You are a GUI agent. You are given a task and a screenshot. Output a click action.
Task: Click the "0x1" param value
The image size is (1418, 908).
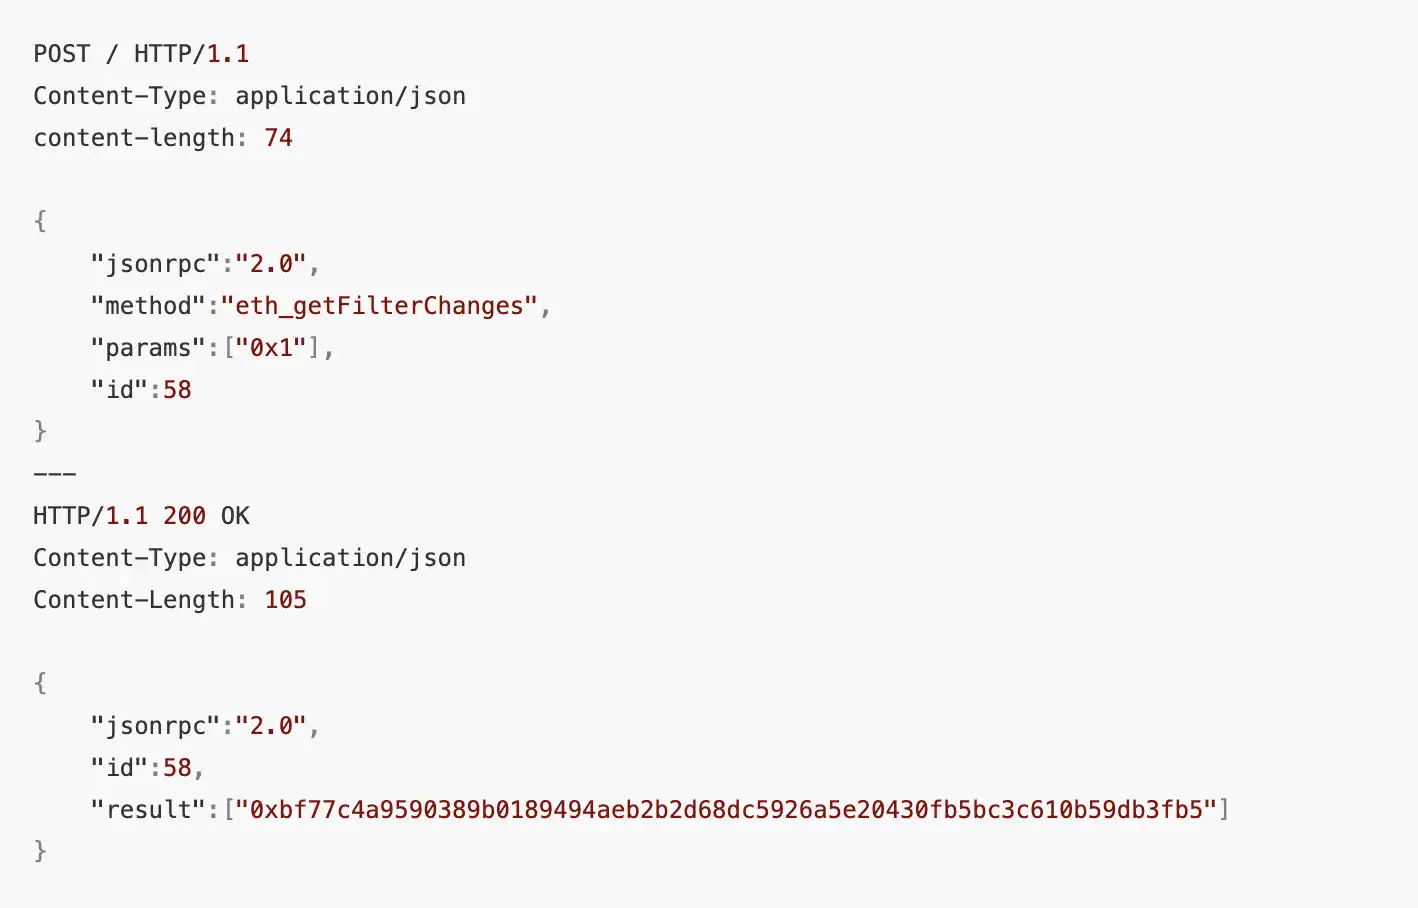point(270,348)
